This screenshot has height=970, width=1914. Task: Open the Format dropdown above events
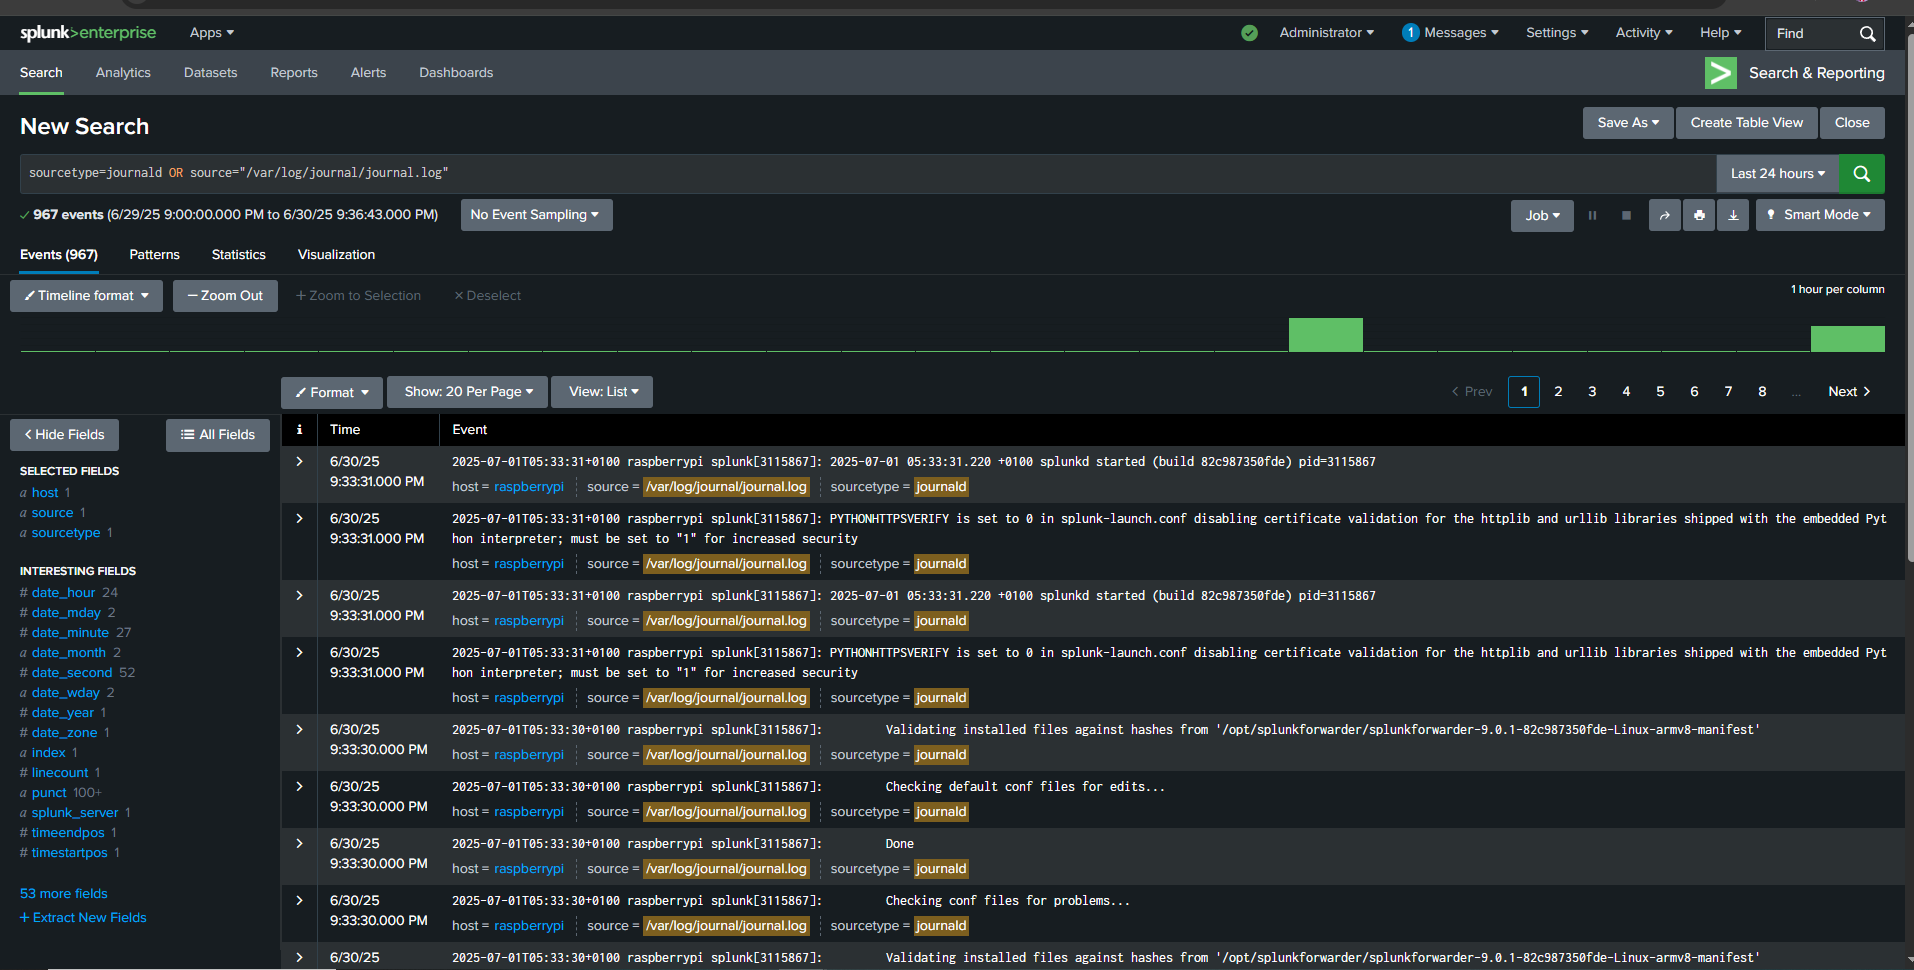click(332, 392)
